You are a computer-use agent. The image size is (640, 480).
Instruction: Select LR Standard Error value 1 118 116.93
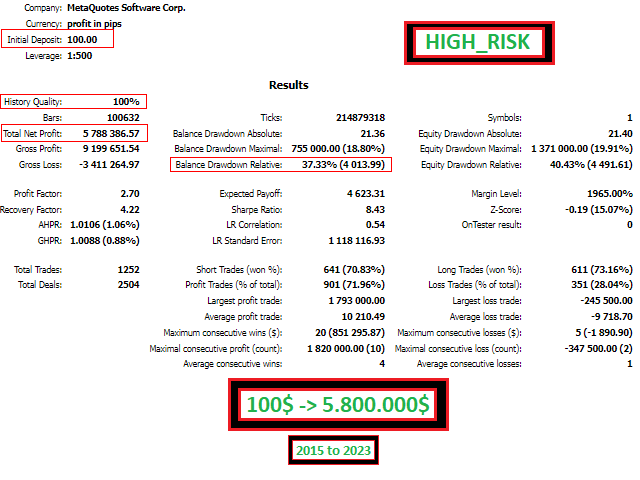pos(357,240)
